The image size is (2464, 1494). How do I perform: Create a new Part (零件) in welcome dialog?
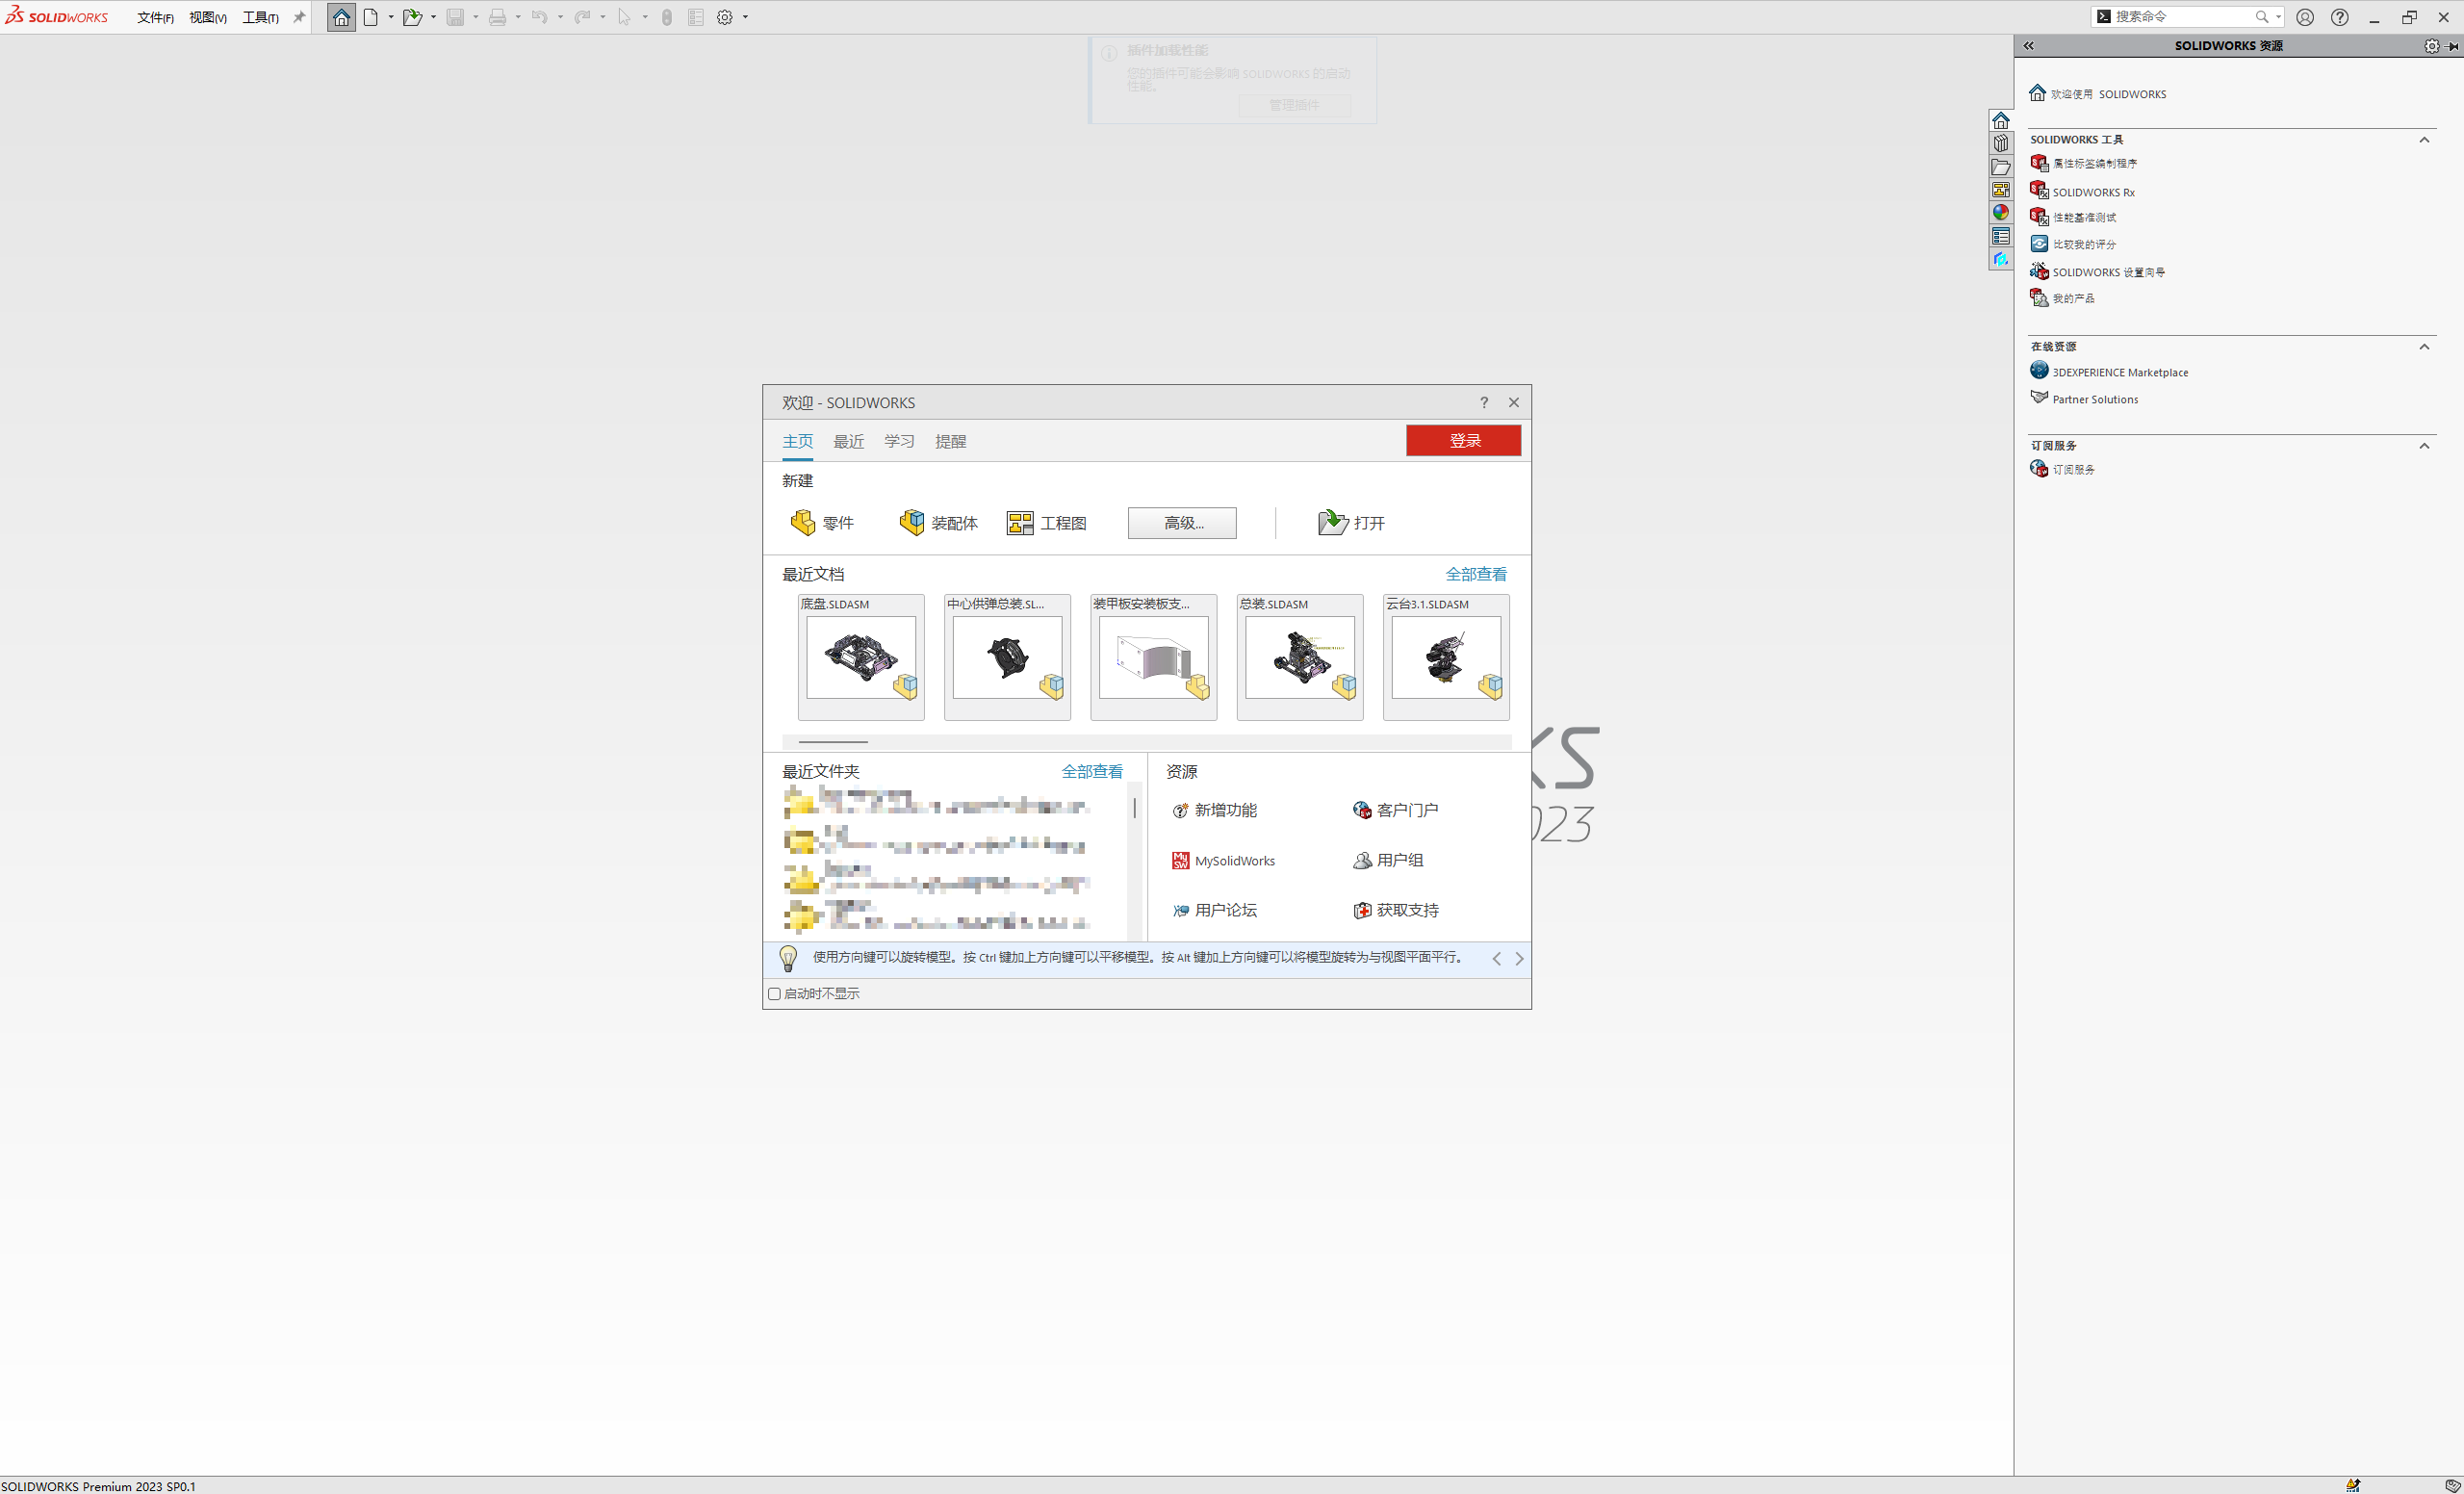[x=822, y=523]
